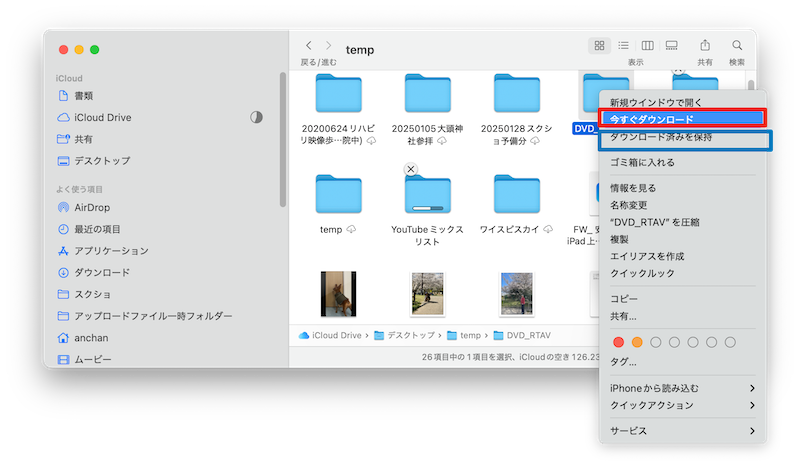This screenshot has width=800, height=464.
Task: Click iCloud Drive in the path bar
Action: [x=330, y=335]
